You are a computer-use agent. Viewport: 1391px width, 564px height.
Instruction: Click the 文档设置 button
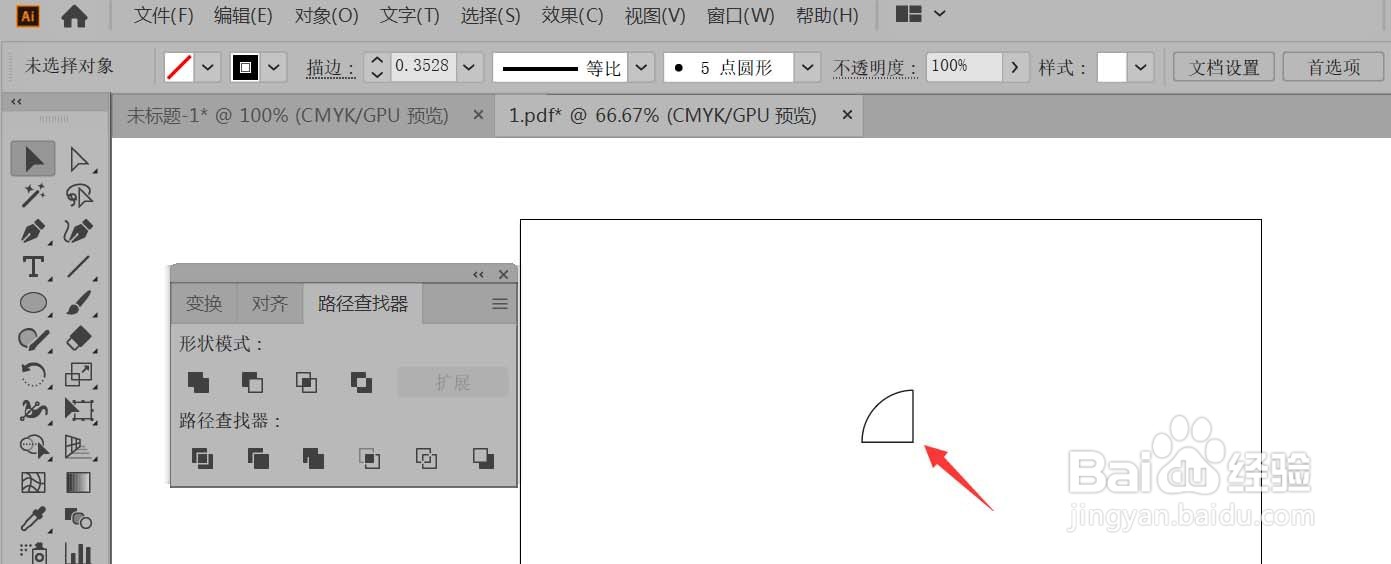click(1224, 67)
